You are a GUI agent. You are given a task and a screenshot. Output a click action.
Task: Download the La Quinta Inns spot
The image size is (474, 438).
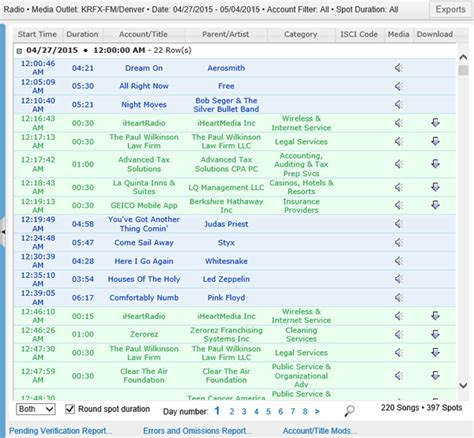click(x=435, y=187)
